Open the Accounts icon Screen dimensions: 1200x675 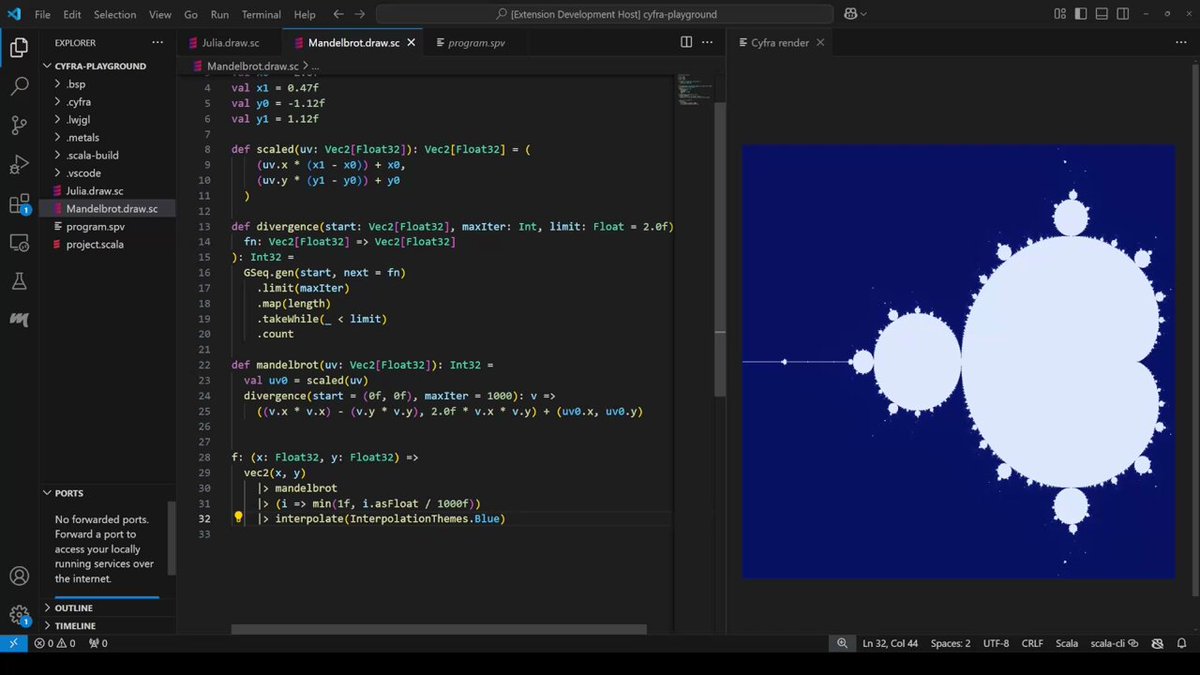tap(19, 577)
